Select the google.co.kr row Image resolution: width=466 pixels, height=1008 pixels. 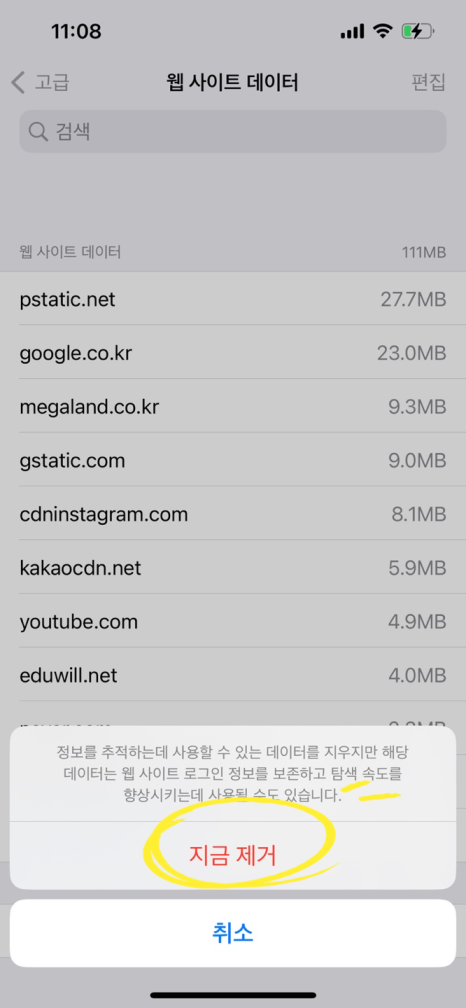pyautogui.click(x=233, y=353)
